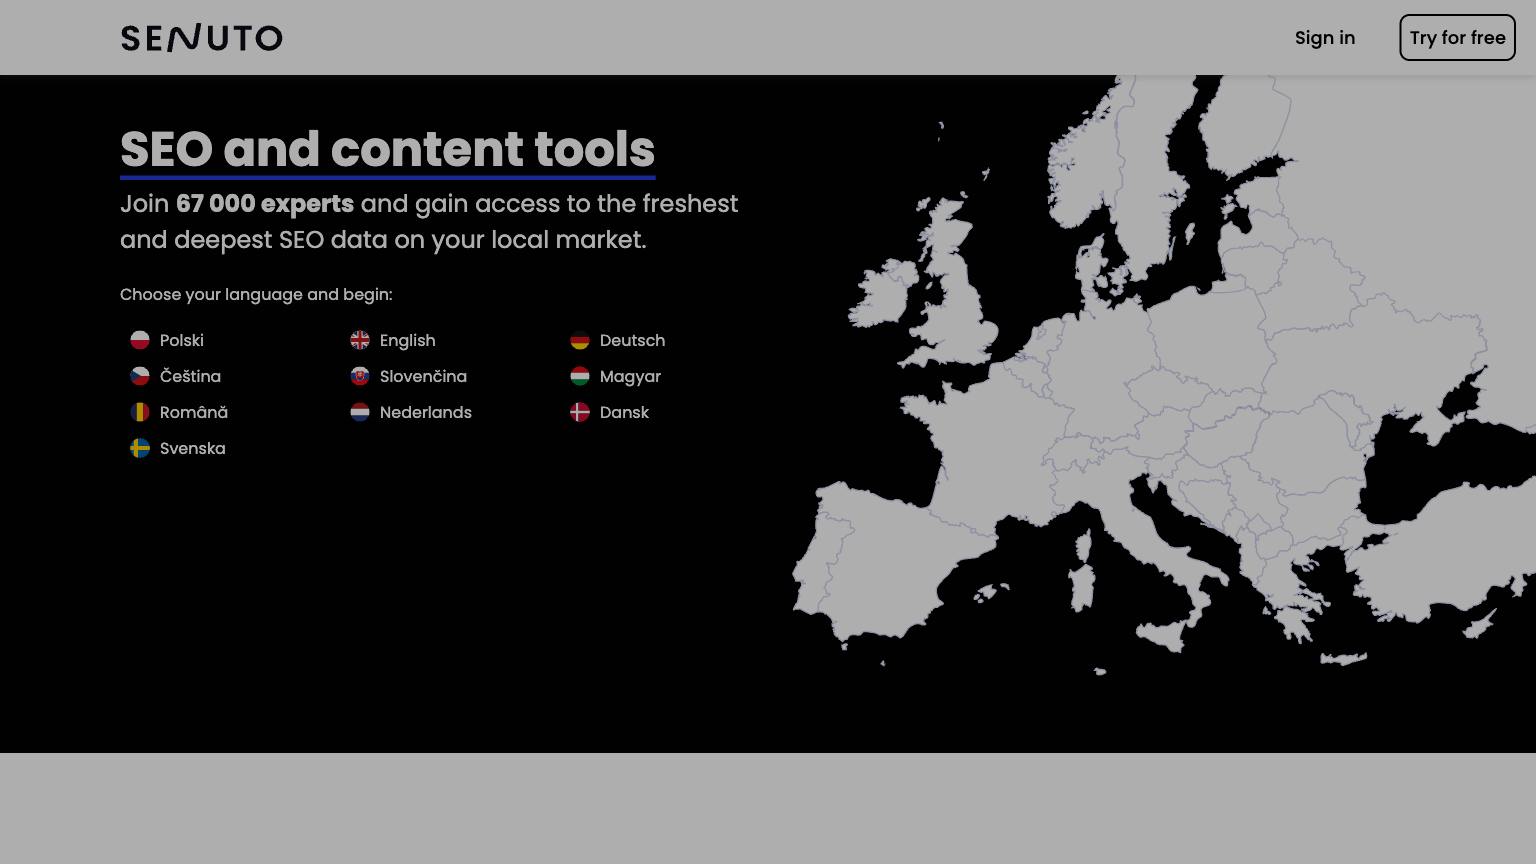Image resolution: width=1536 pixels, height=864 pixels.
Task: Click the Hungarian flag icon
Action: 580,376
